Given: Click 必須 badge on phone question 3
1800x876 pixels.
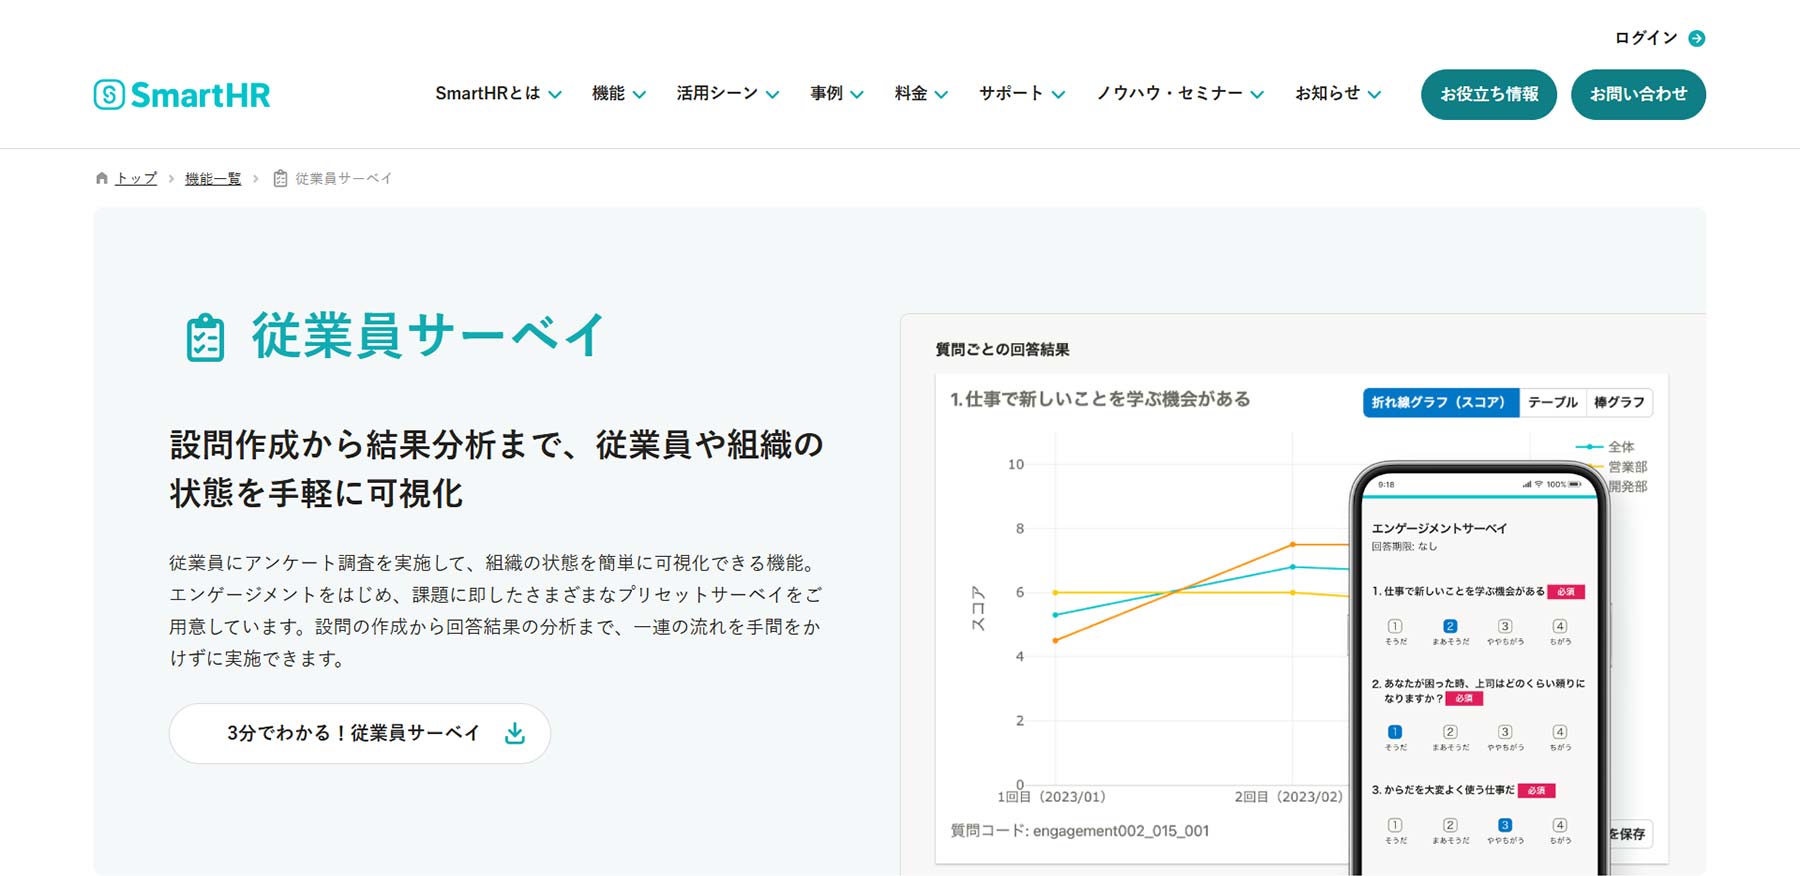Looking at the screenshot, I should [x=1536, y=790].
